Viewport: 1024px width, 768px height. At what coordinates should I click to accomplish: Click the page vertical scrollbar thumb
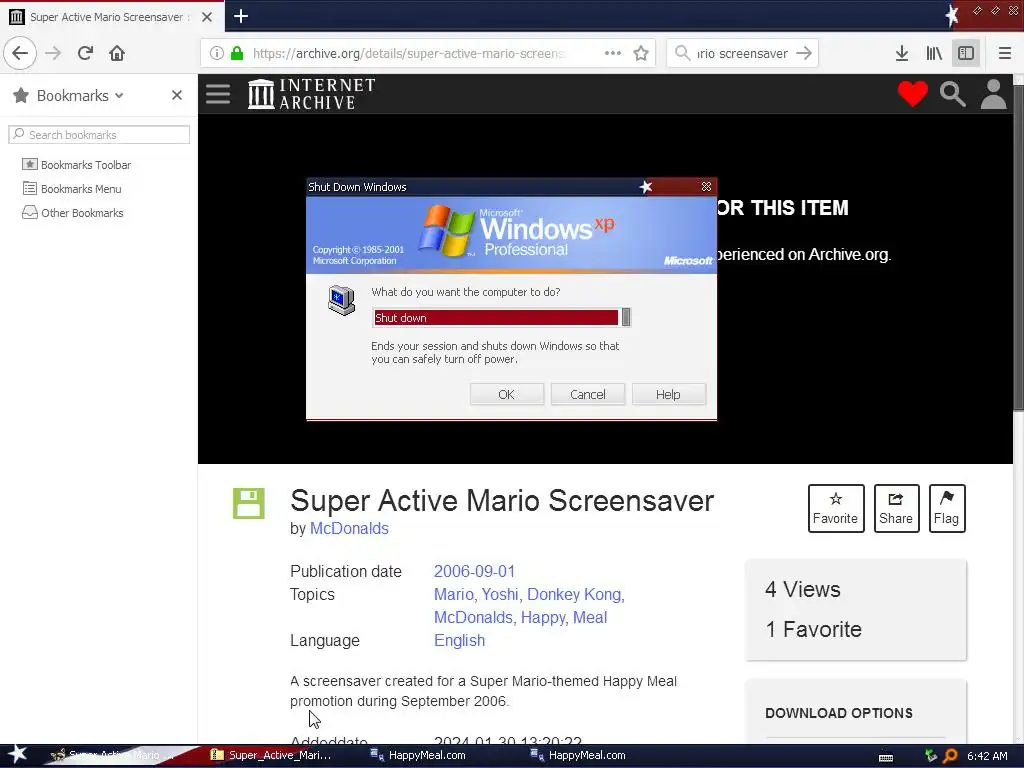1018,248
